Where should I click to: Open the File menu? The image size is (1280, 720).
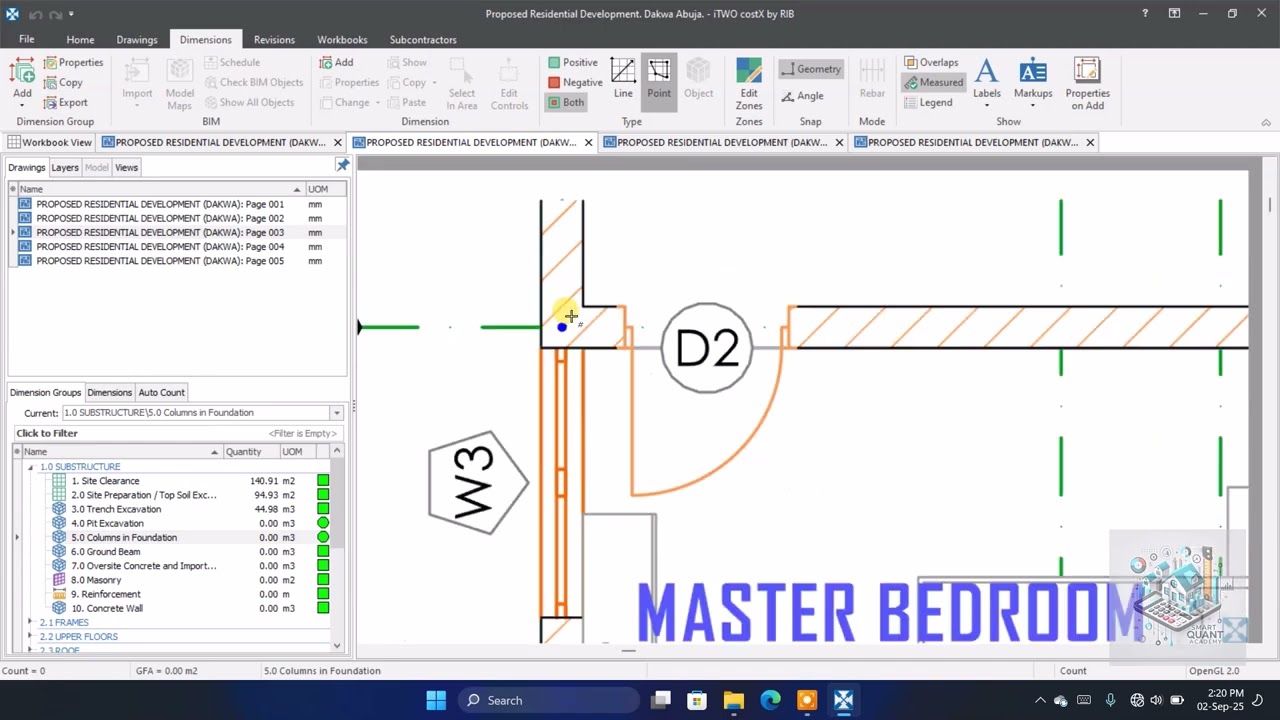pyautogui.click(x=27, y=39)
